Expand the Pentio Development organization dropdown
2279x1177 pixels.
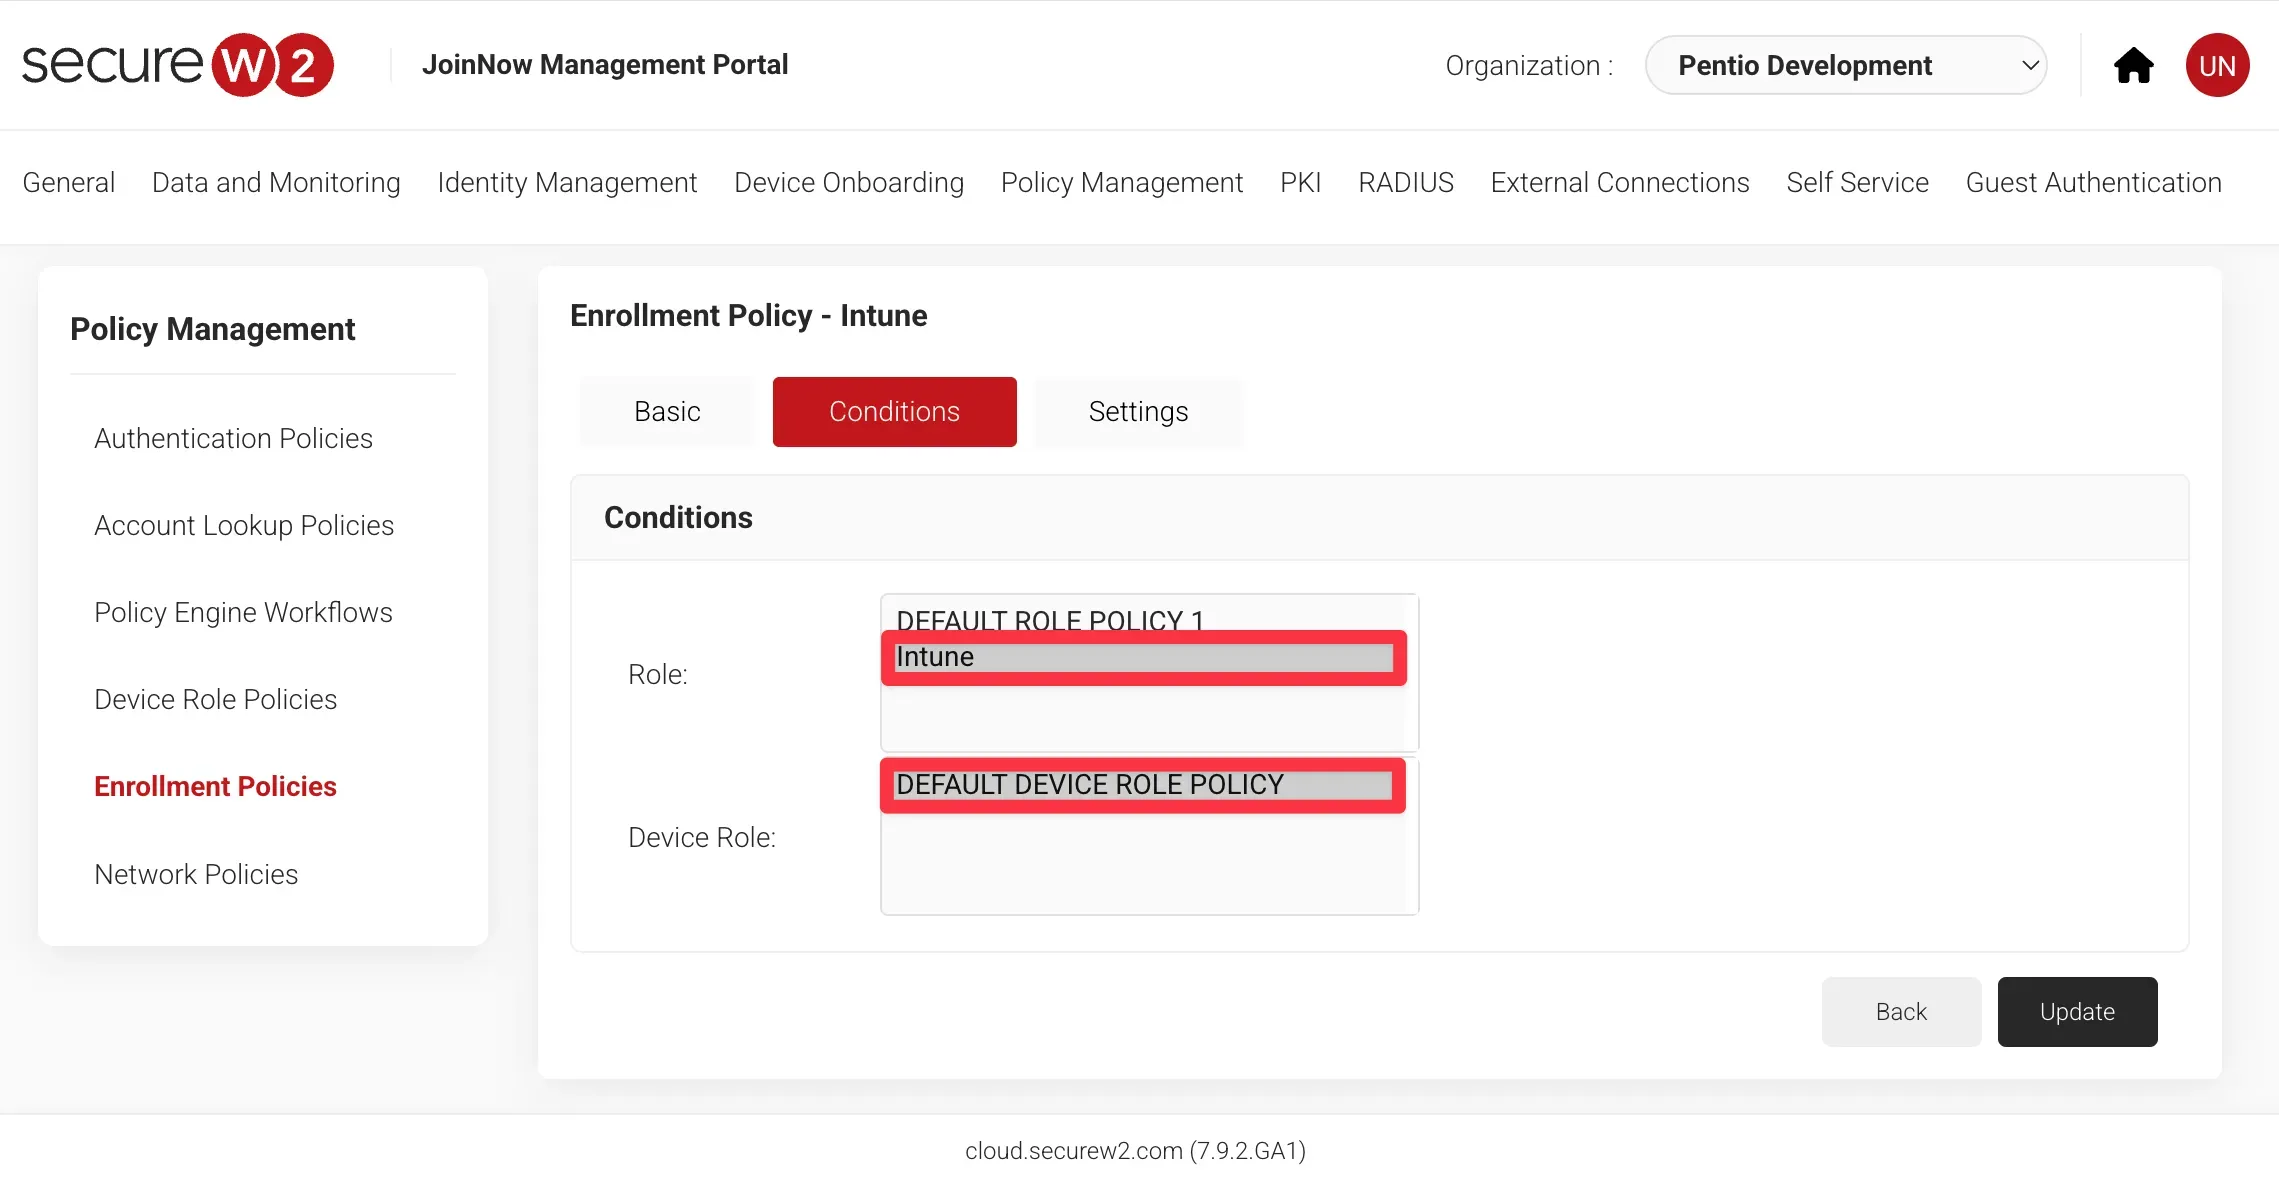click(x=1845, y=66)
